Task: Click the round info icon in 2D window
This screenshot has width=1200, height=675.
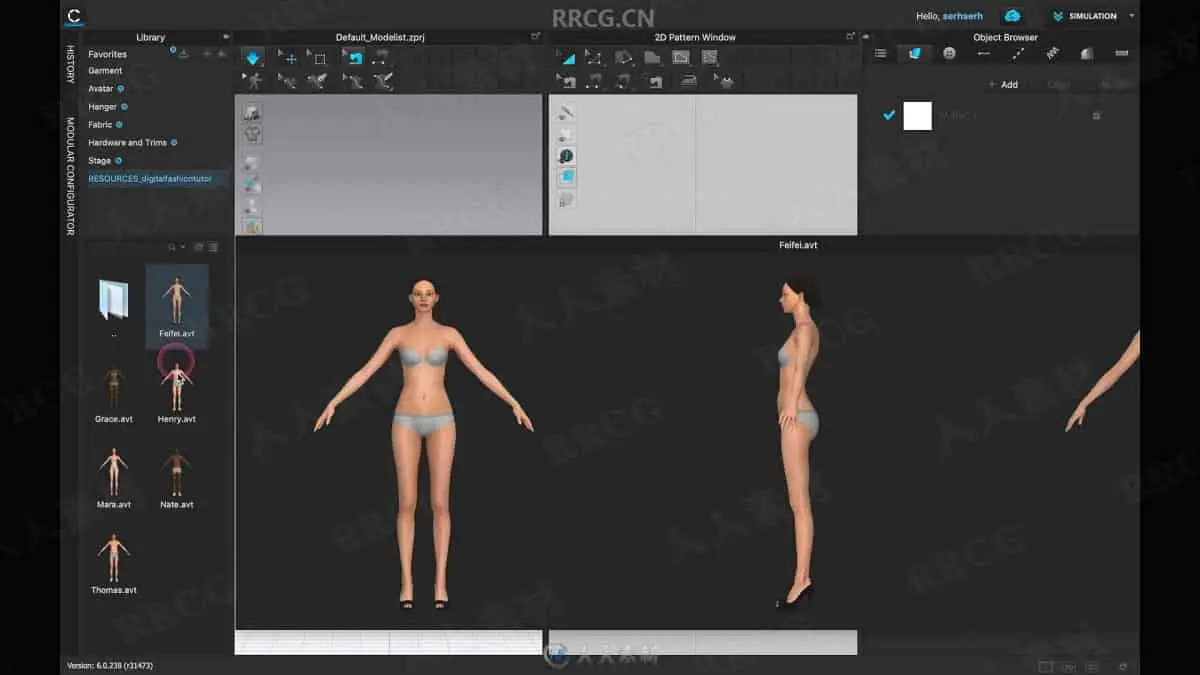Action: click(566, 156)
